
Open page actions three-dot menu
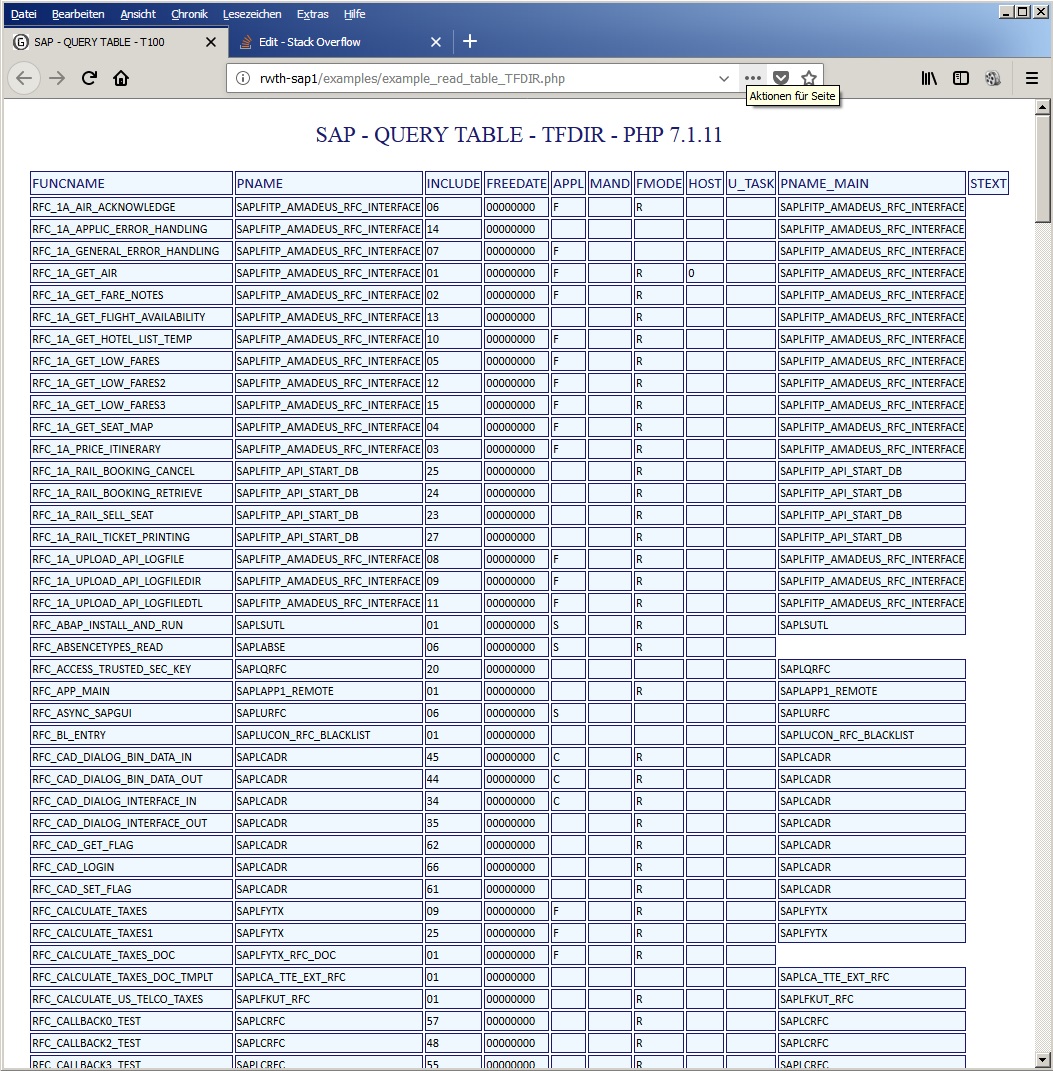coord(753,78)
